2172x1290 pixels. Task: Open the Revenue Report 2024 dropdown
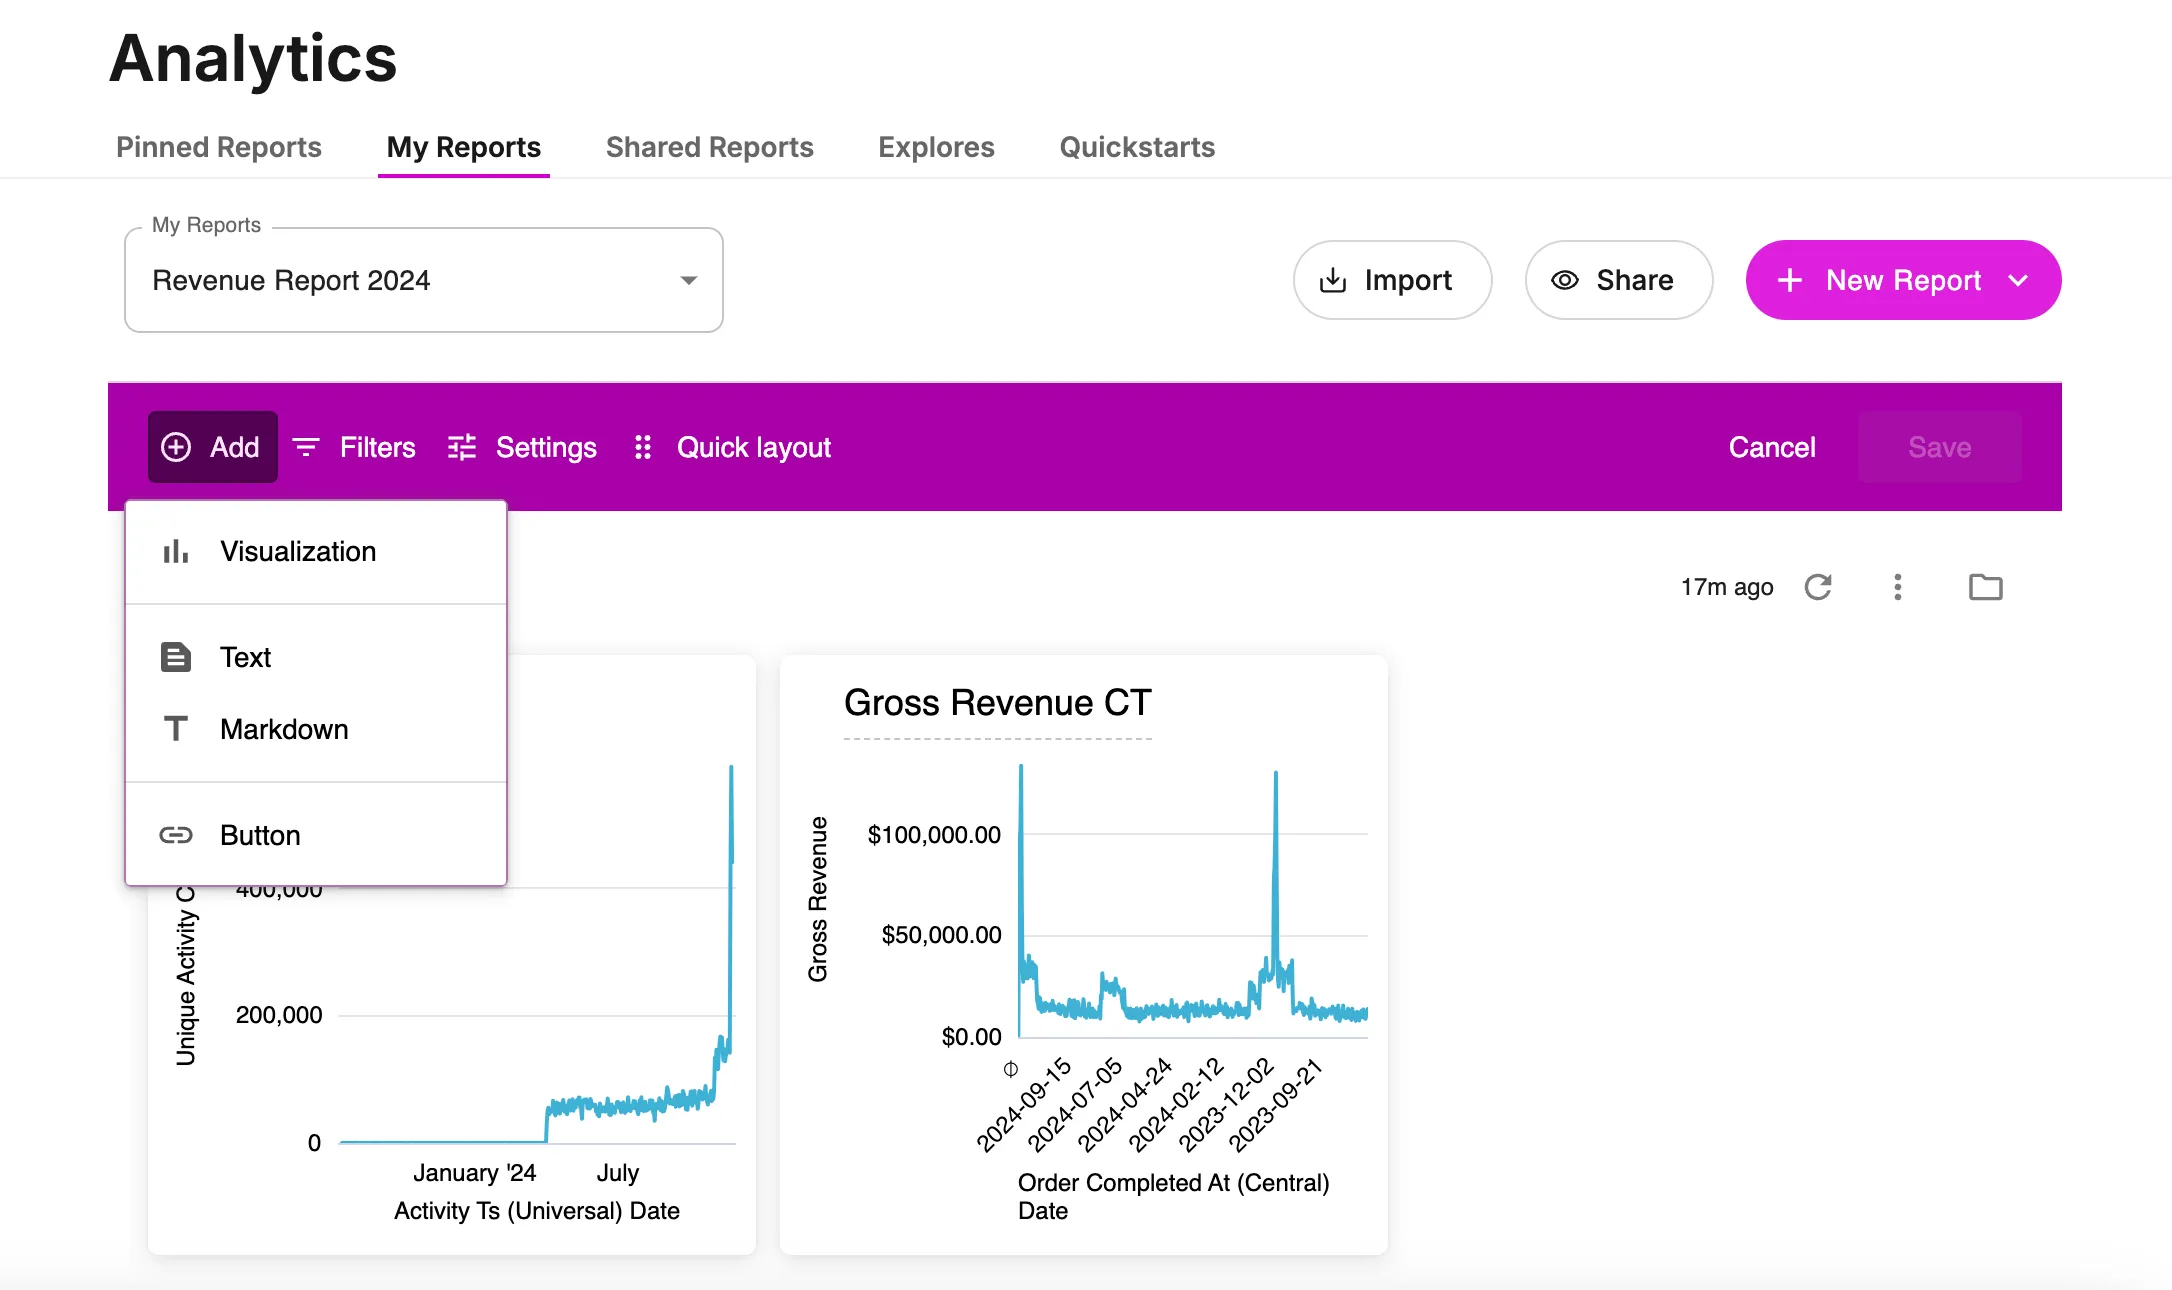[x=424, y=280]
